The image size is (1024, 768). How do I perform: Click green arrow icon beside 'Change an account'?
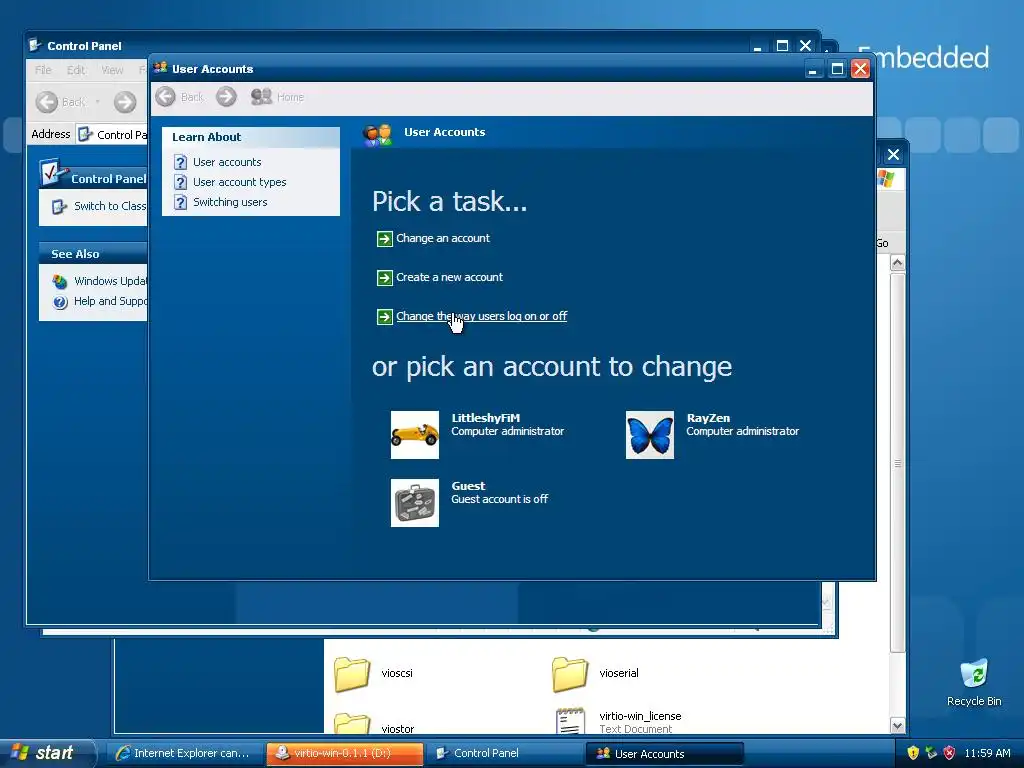click(x=385, y=239)
